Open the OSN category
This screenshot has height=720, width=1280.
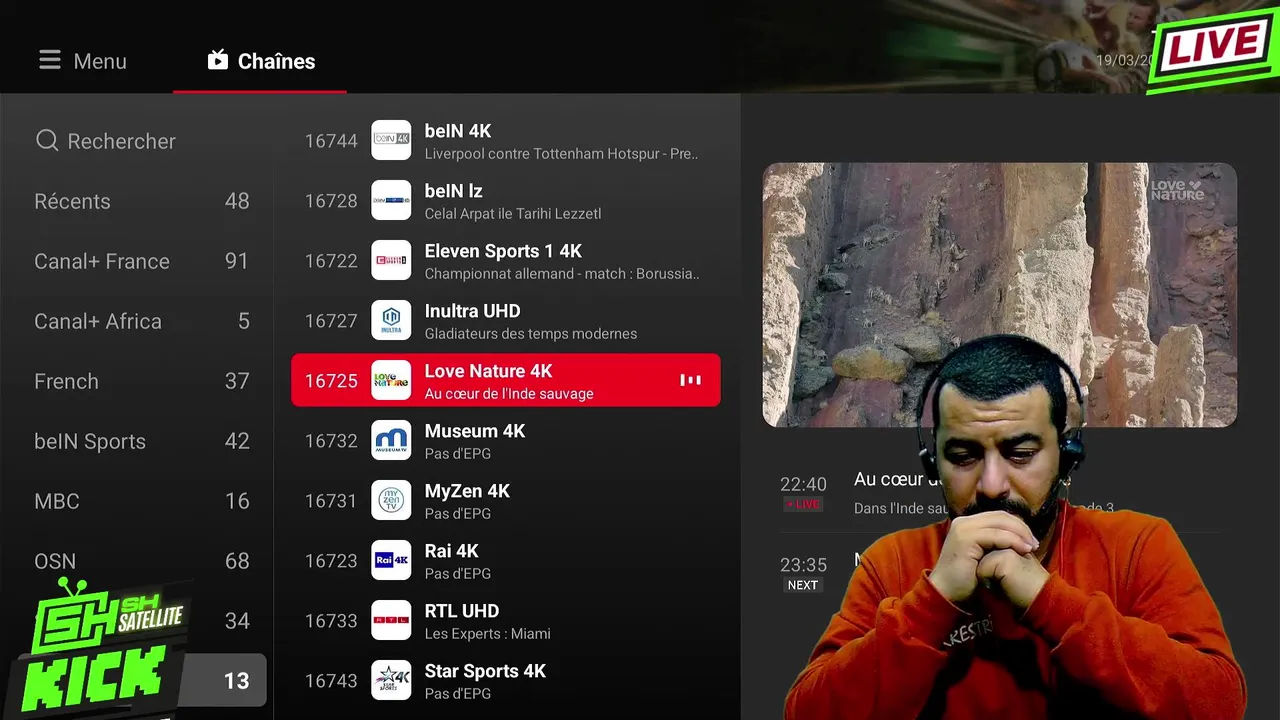point(141,561)
